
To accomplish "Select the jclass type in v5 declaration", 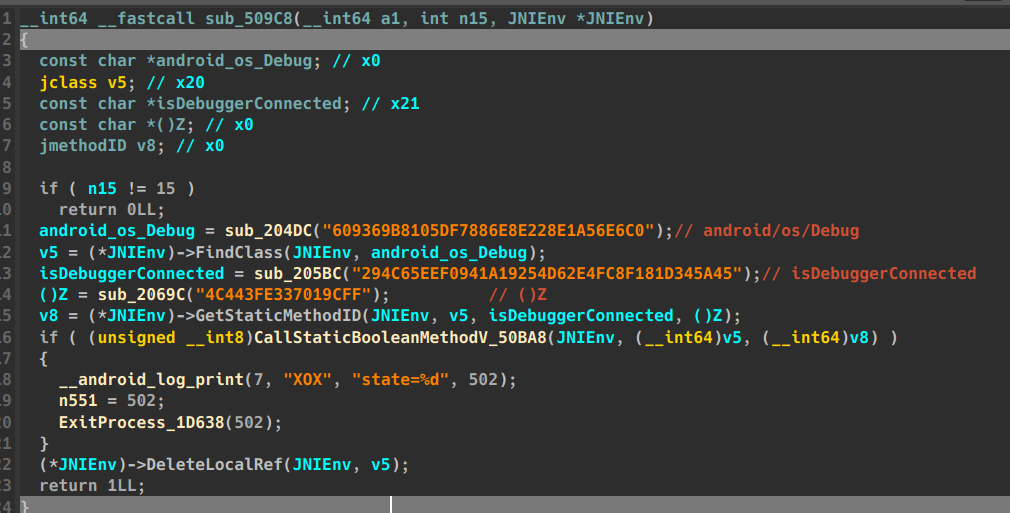I will pos(64,83).
